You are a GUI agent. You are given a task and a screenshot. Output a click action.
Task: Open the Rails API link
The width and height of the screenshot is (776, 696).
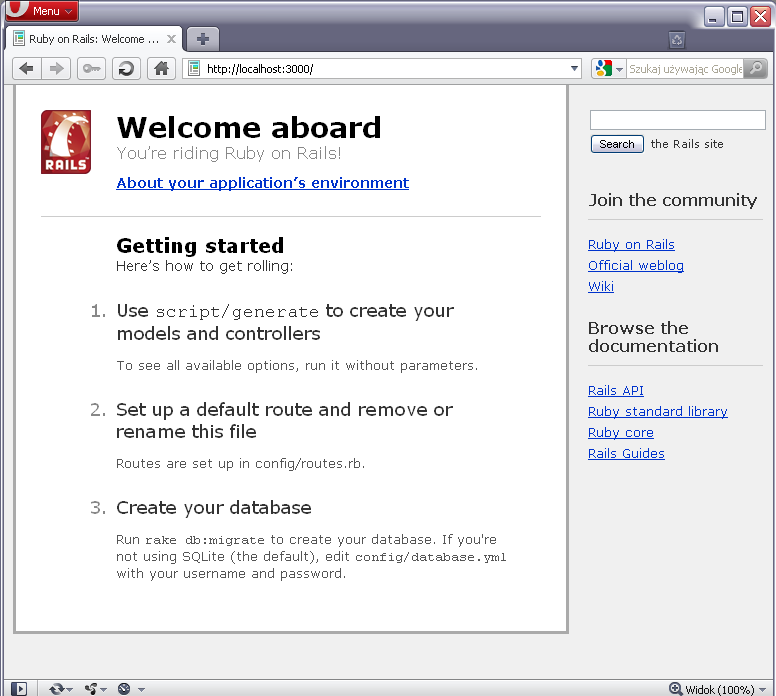616,391
